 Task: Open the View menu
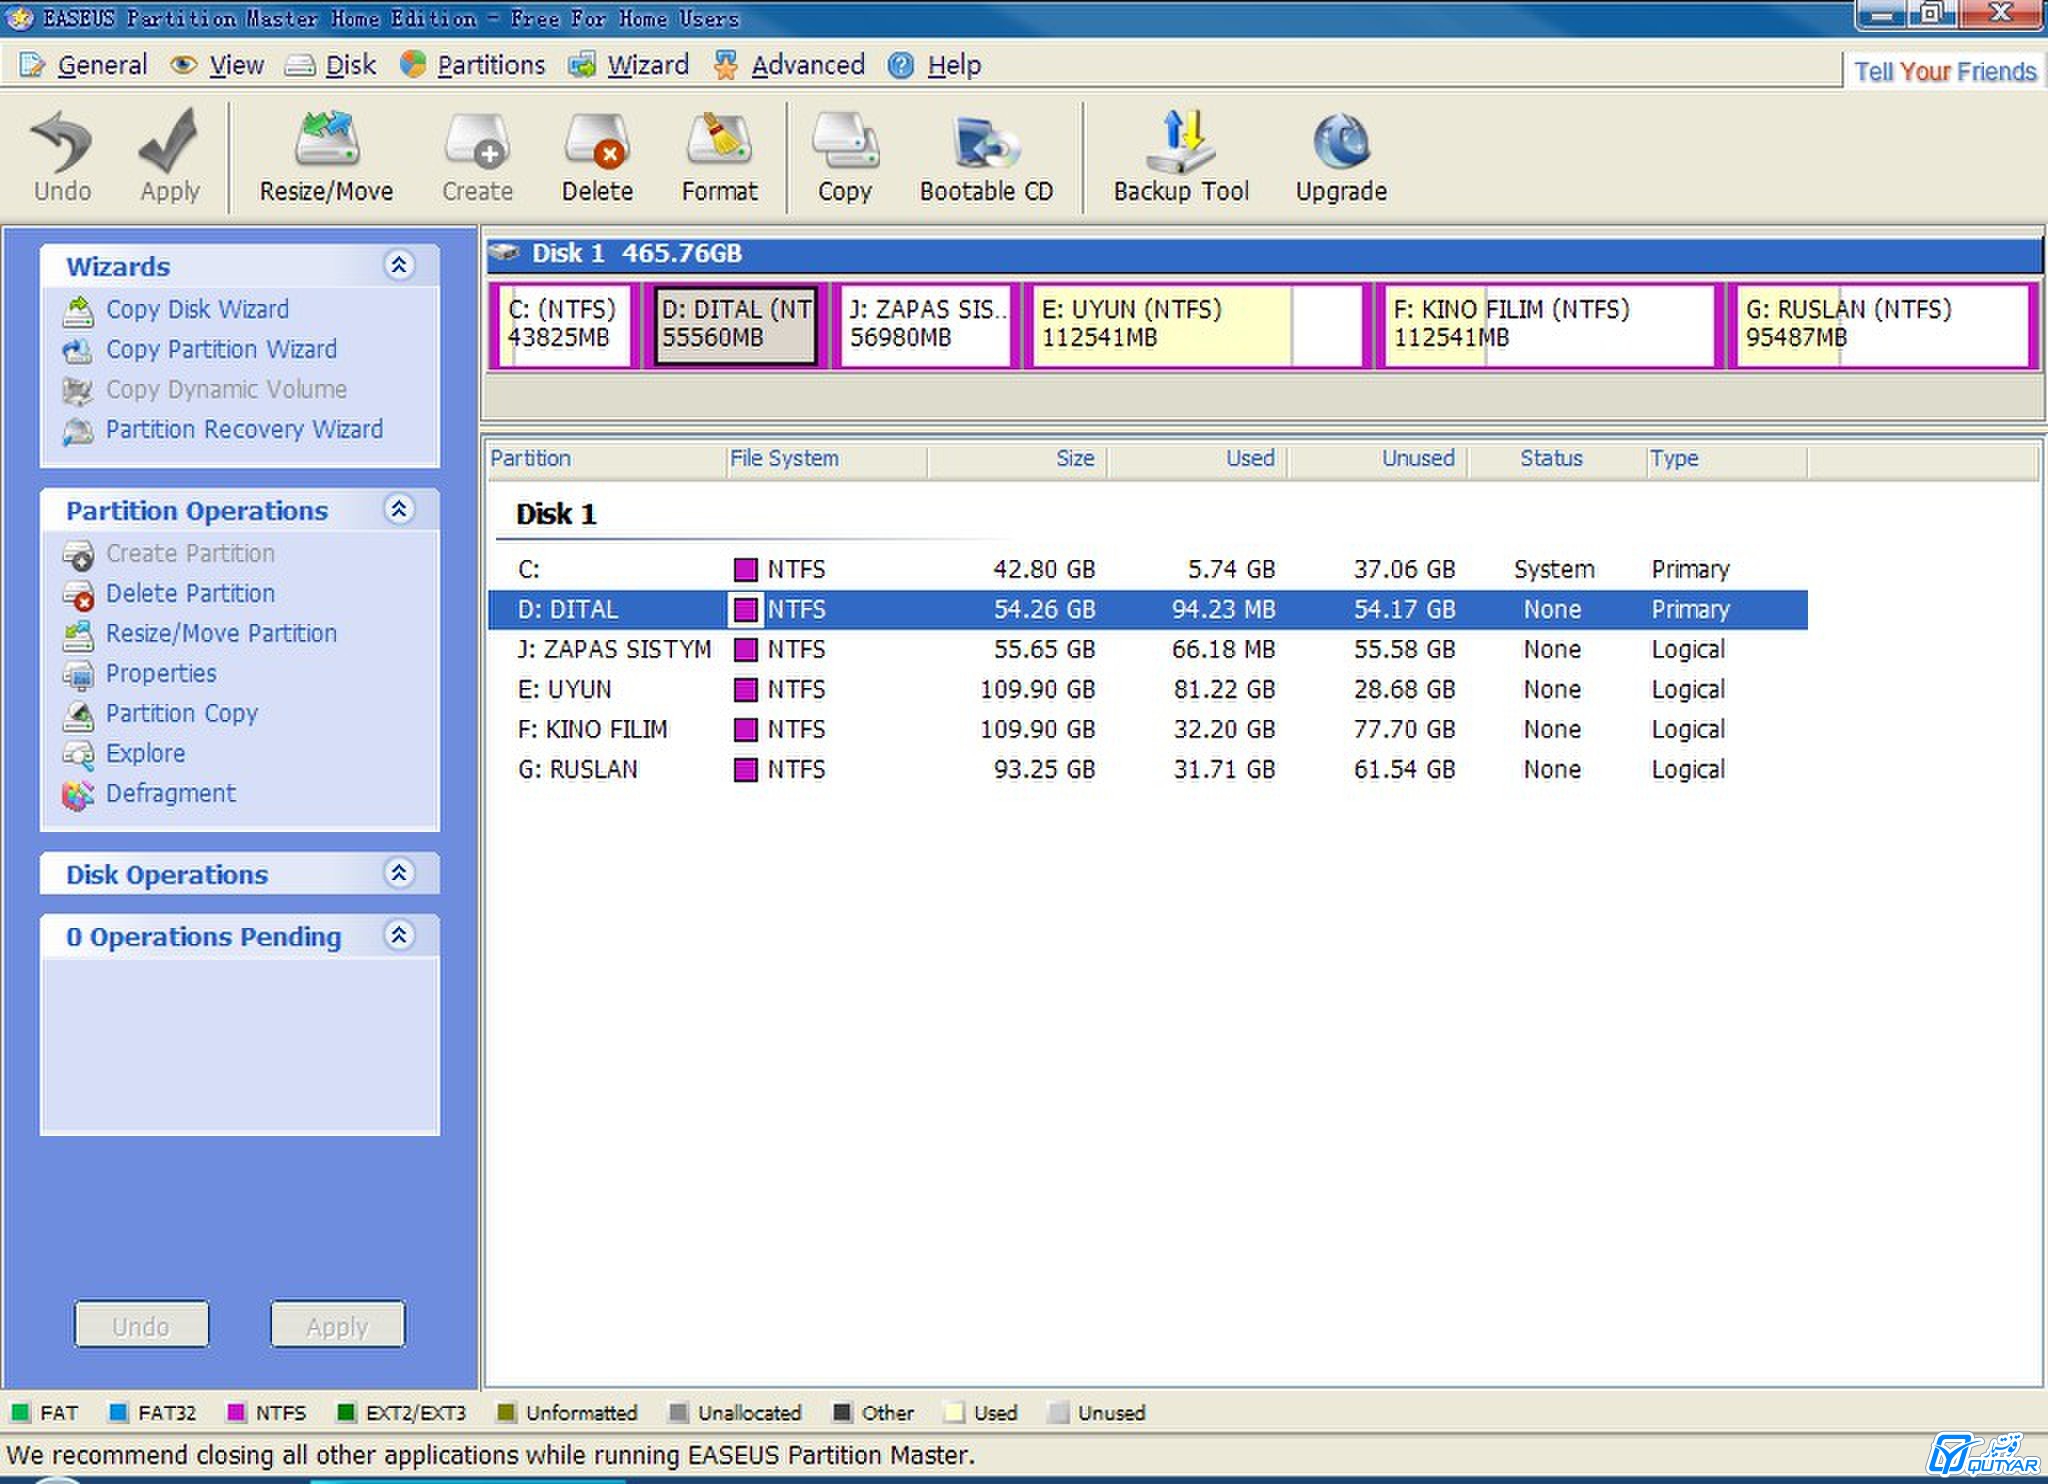pos(217,65)
